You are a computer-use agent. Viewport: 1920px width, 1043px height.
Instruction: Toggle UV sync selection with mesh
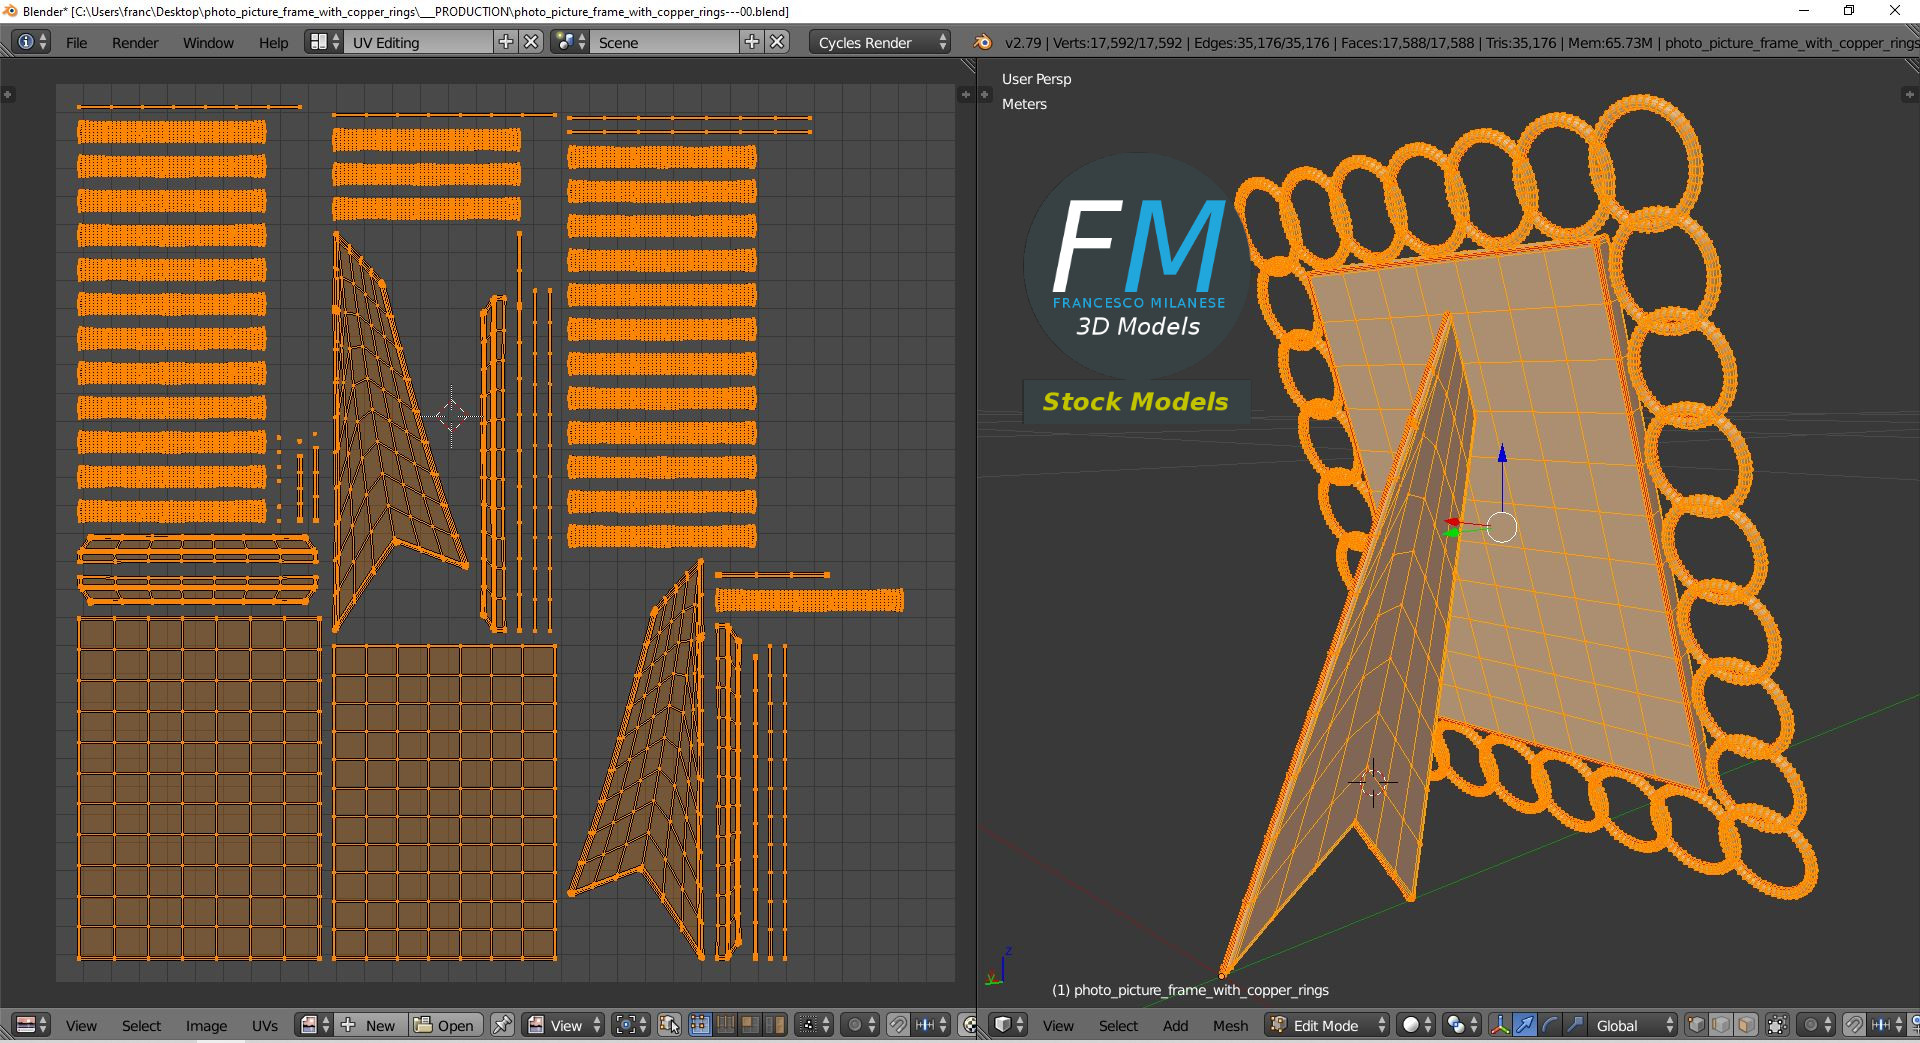click(670, 1025)
